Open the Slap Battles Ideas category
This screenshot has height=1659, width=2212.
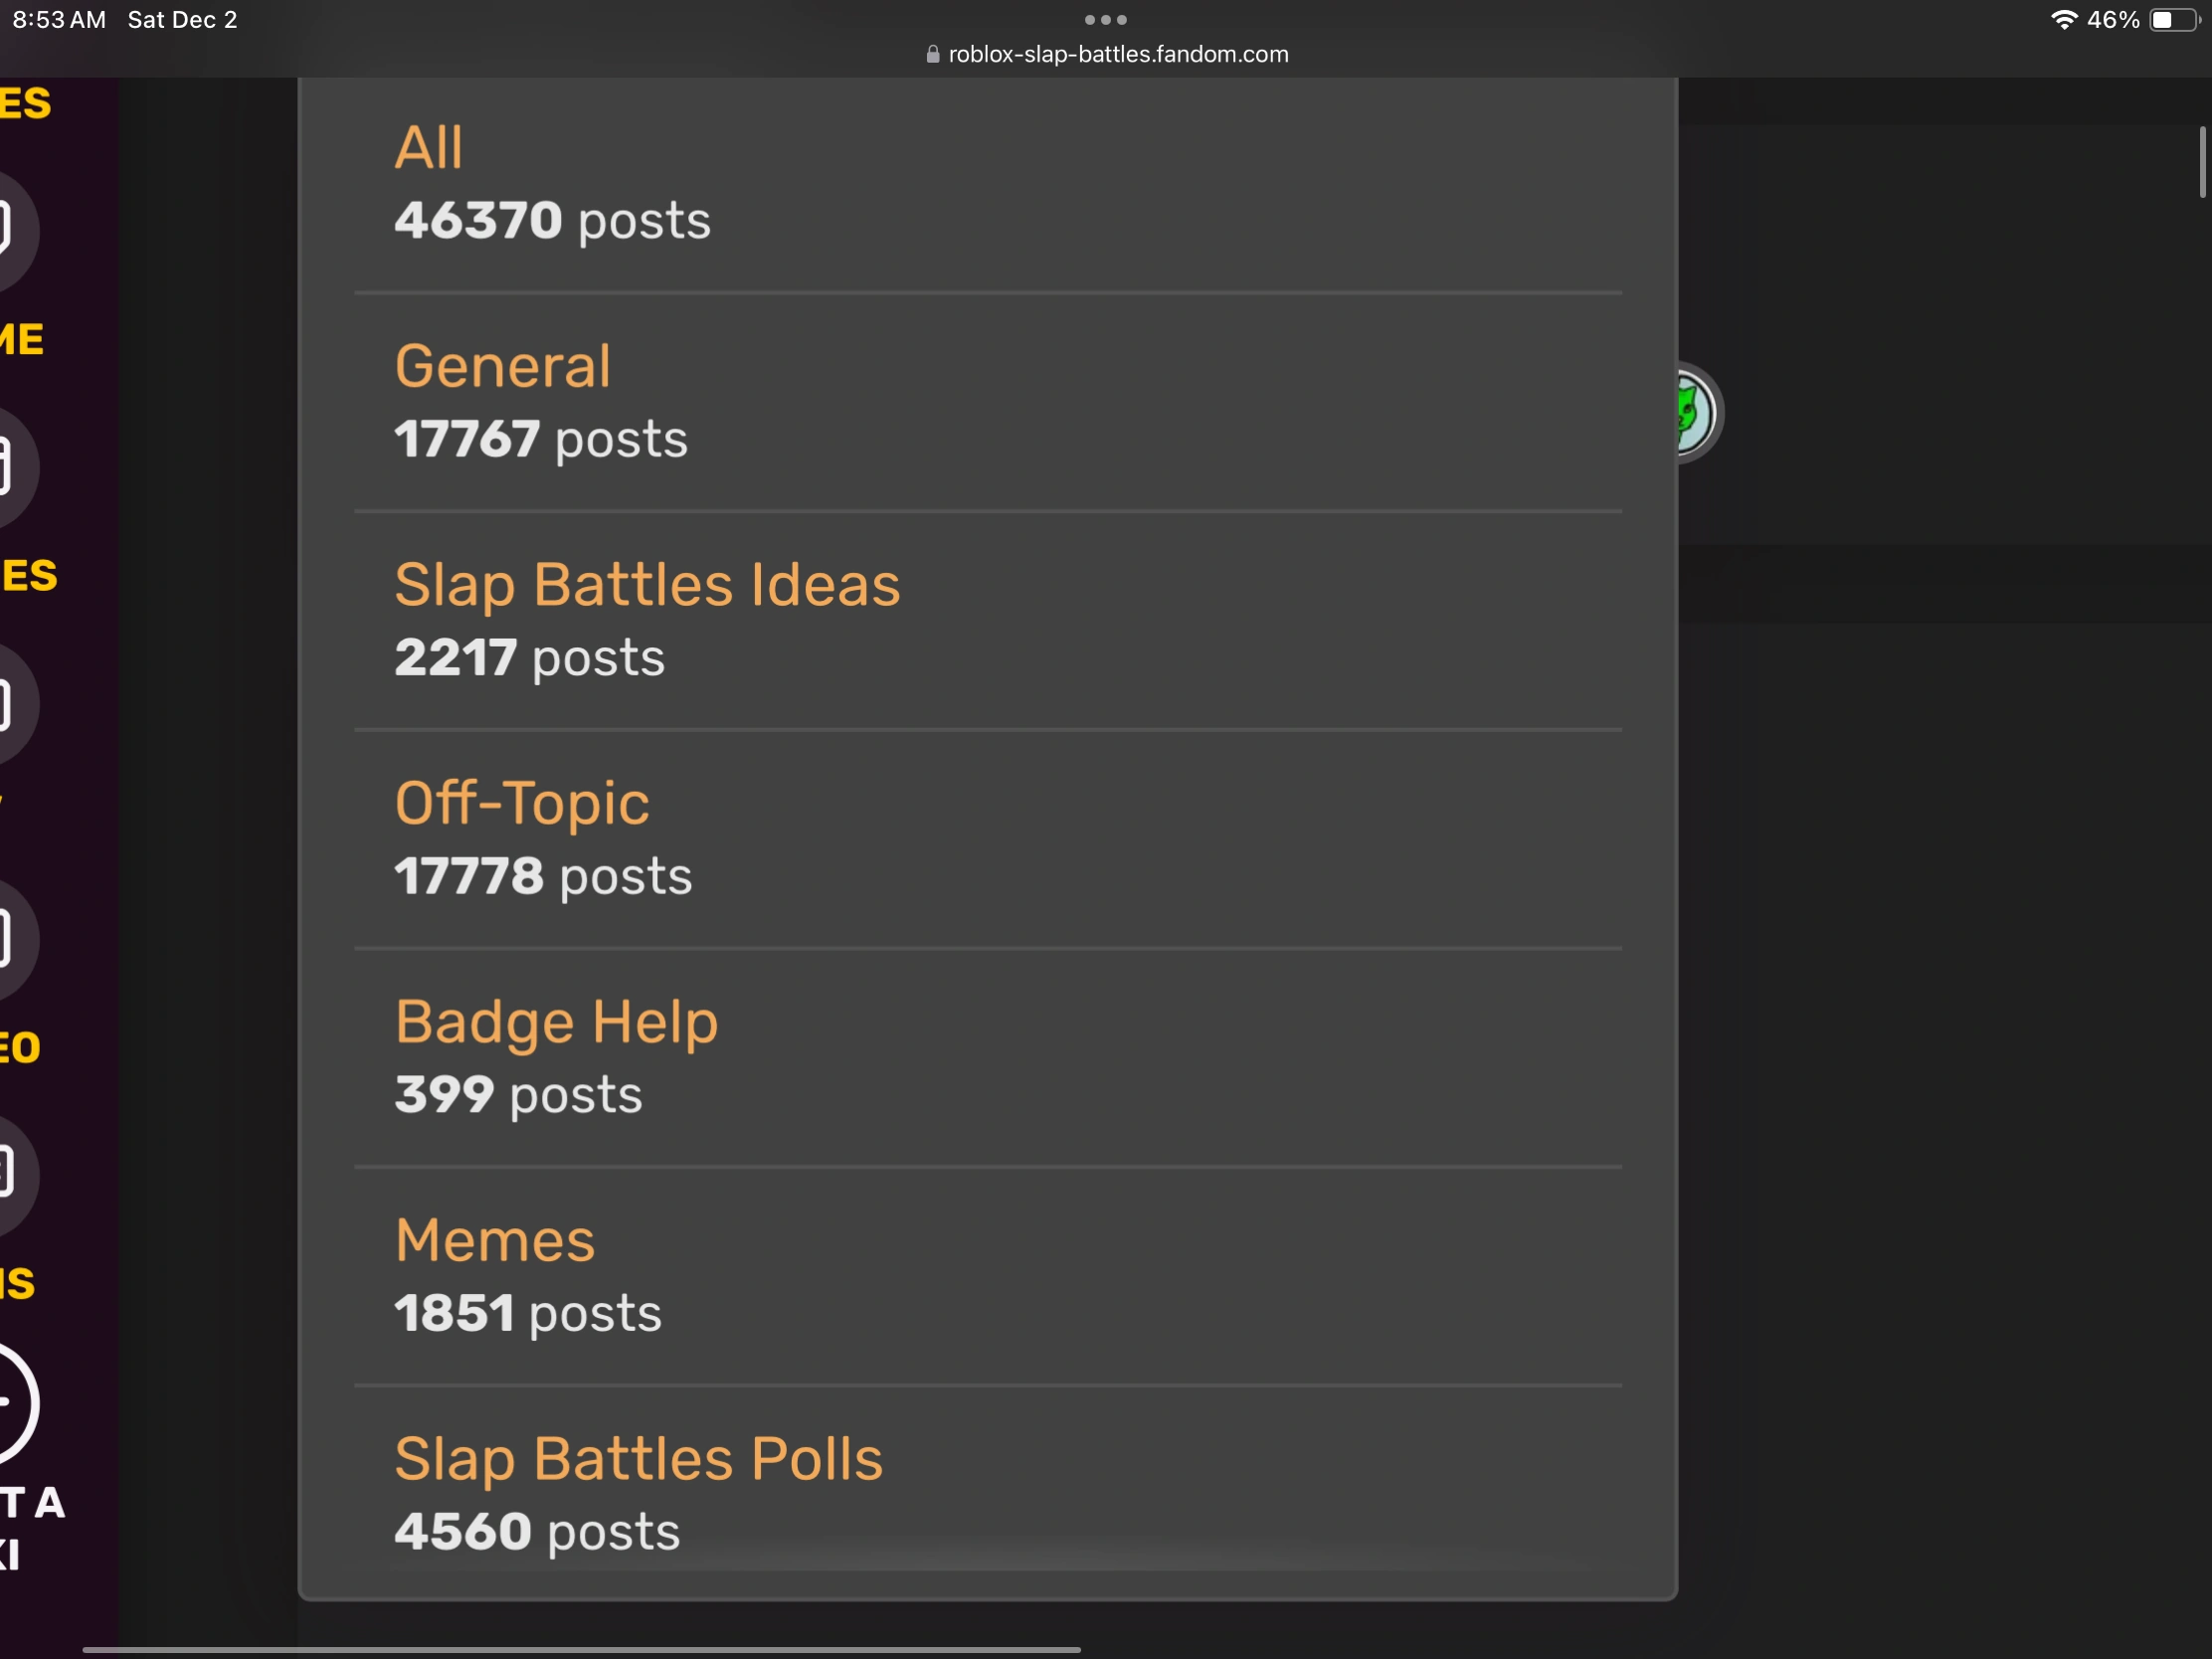tap(648, 585)
